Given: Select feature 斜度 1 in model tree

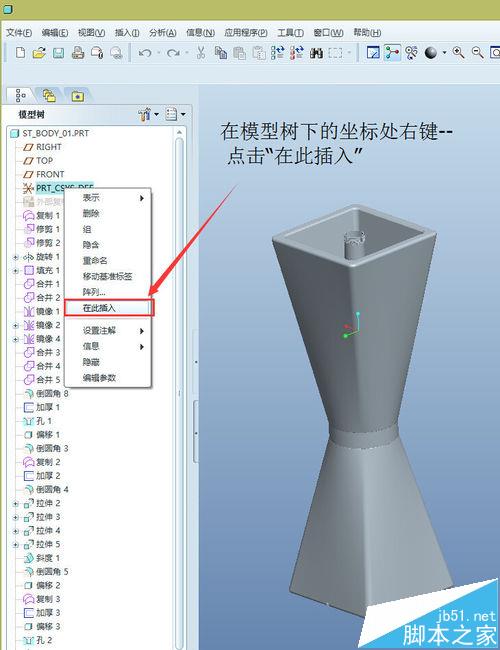Looking at the screenshot, I should (x=48, y=558).
